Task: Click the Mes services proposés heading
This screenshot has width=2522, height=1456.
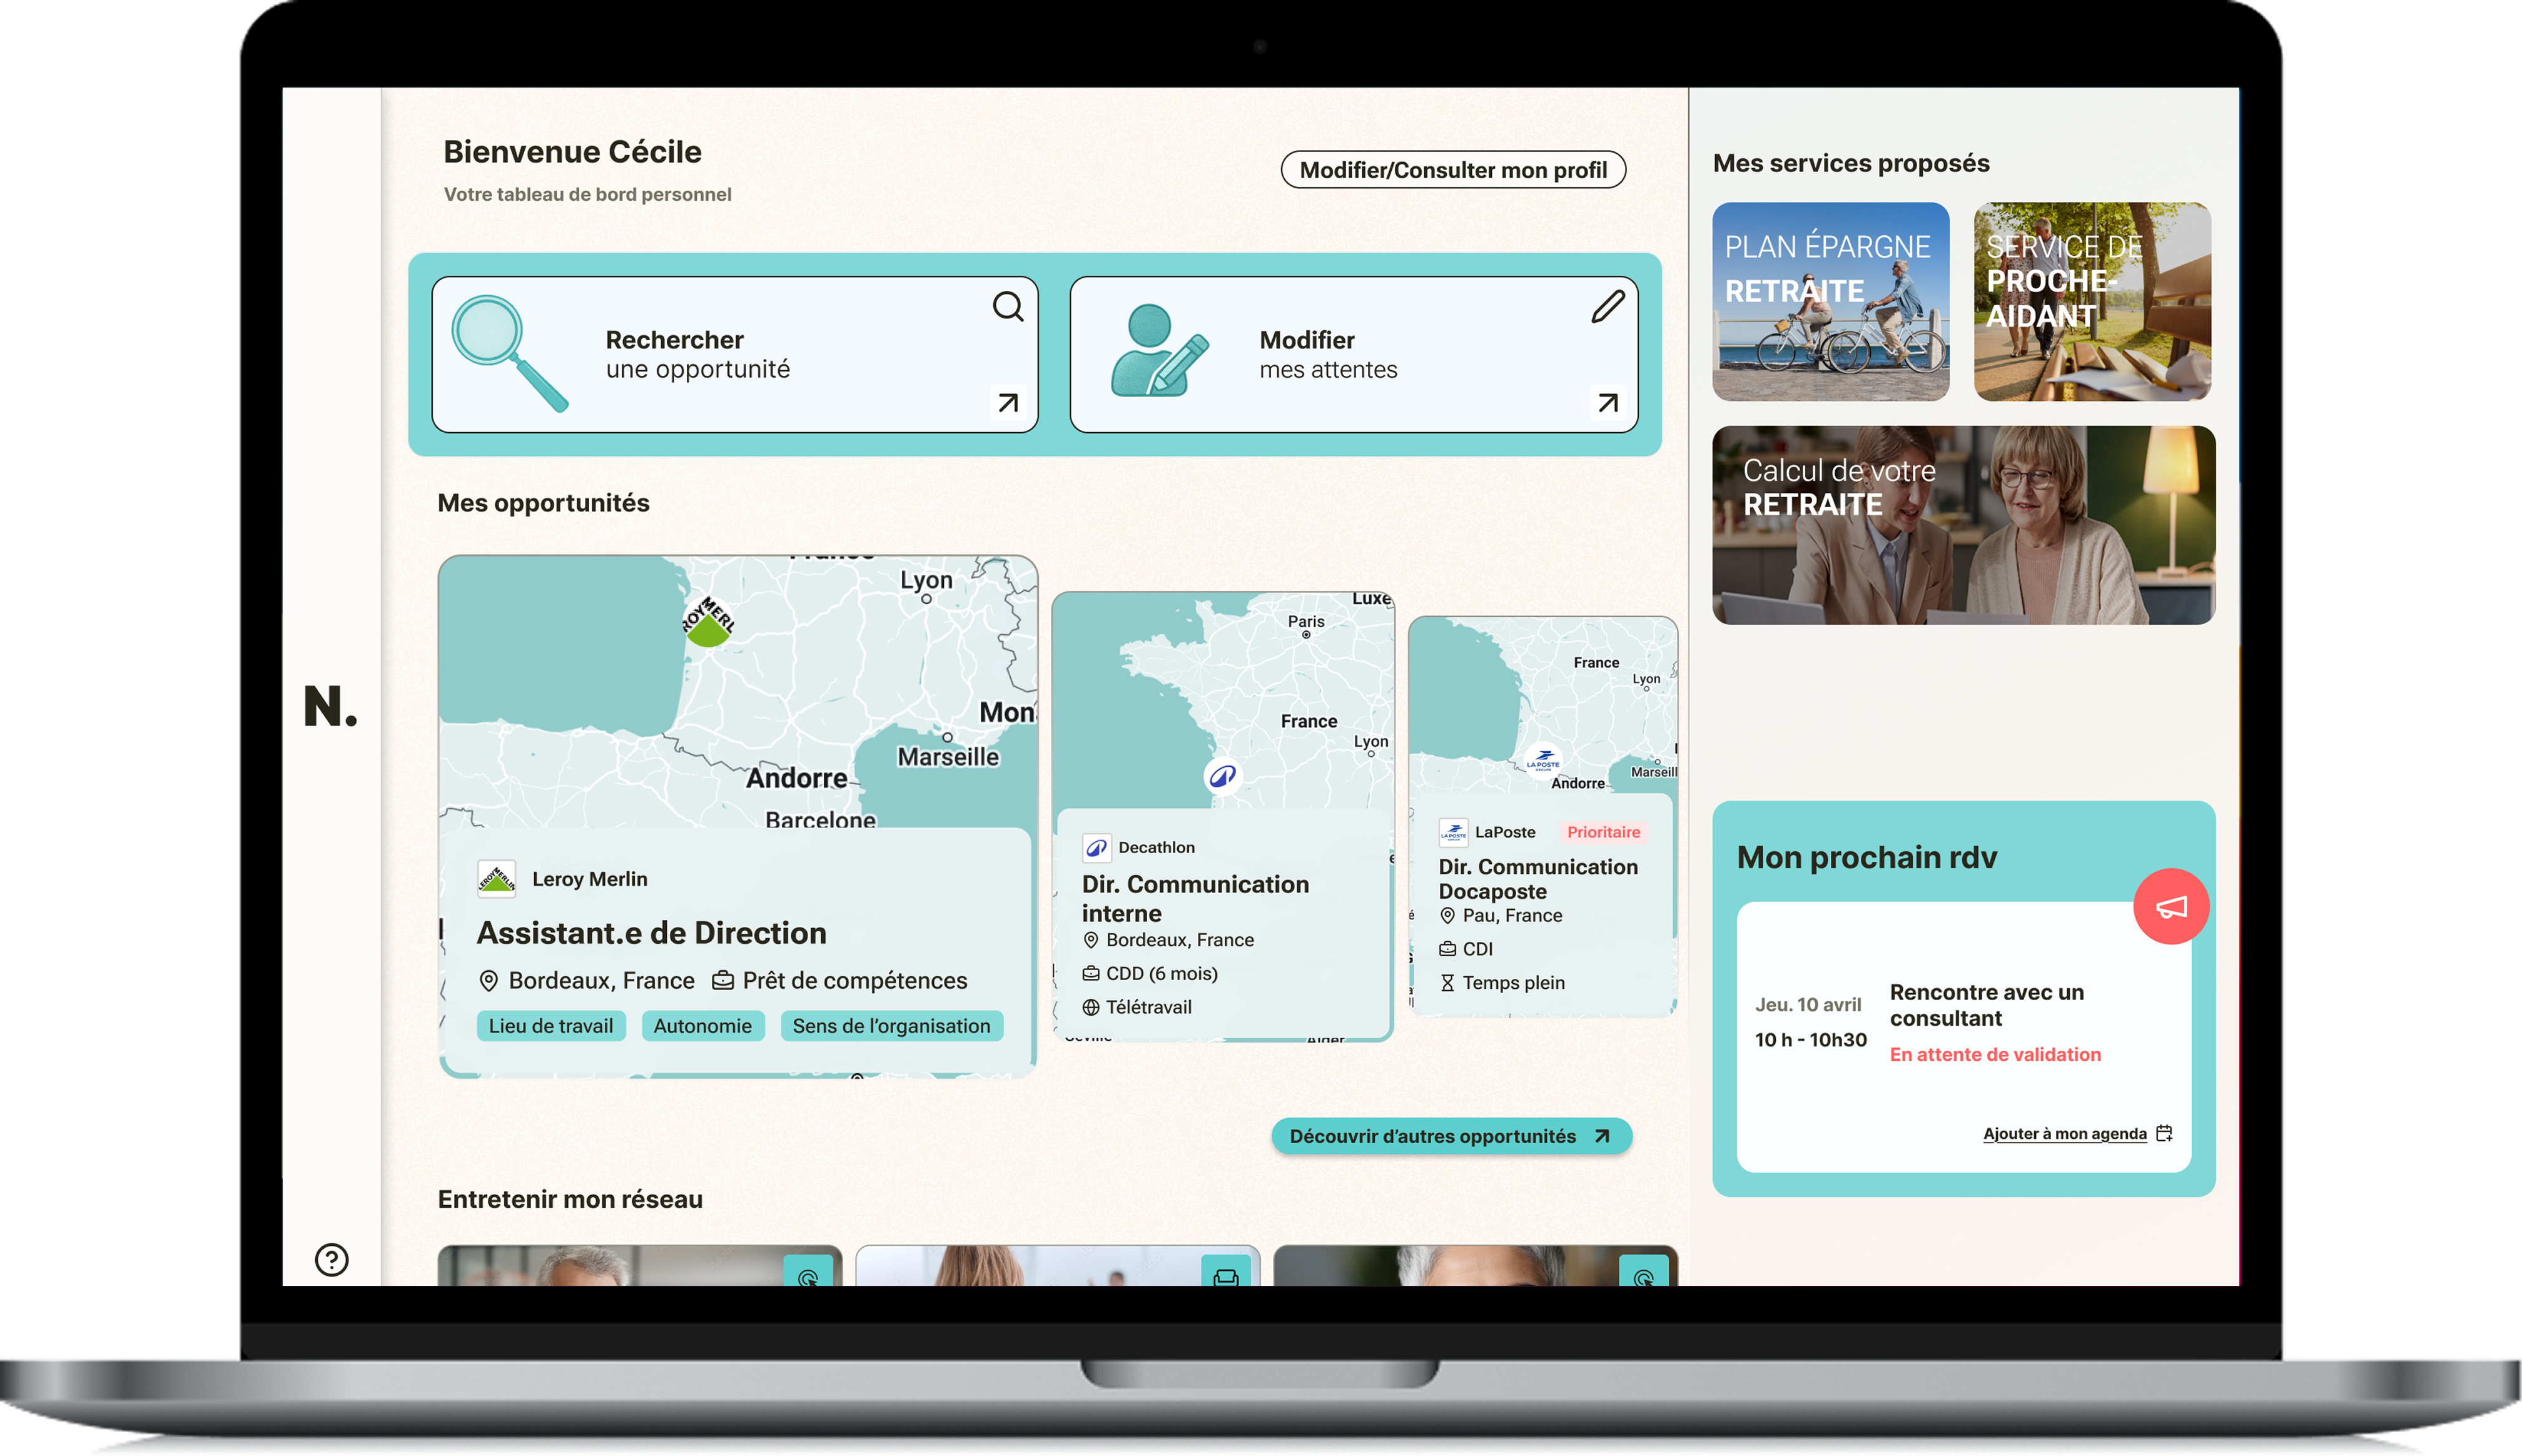Action: click(1851, 163)
